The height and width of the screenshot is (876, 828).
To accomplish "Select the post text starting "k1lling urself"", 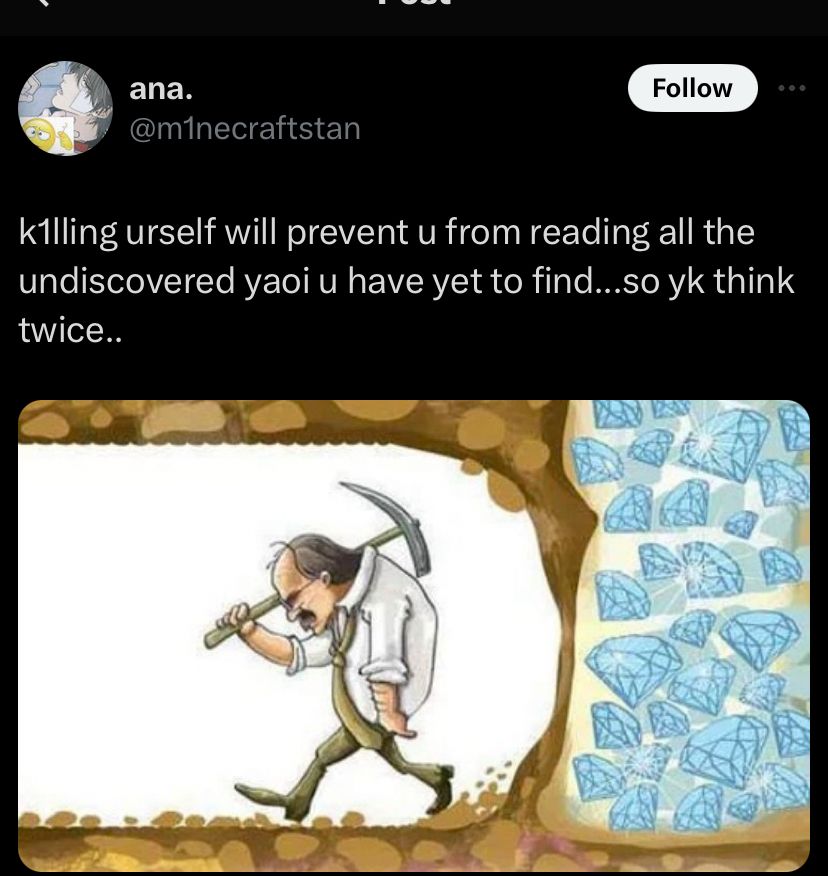I will coord(406,281).
